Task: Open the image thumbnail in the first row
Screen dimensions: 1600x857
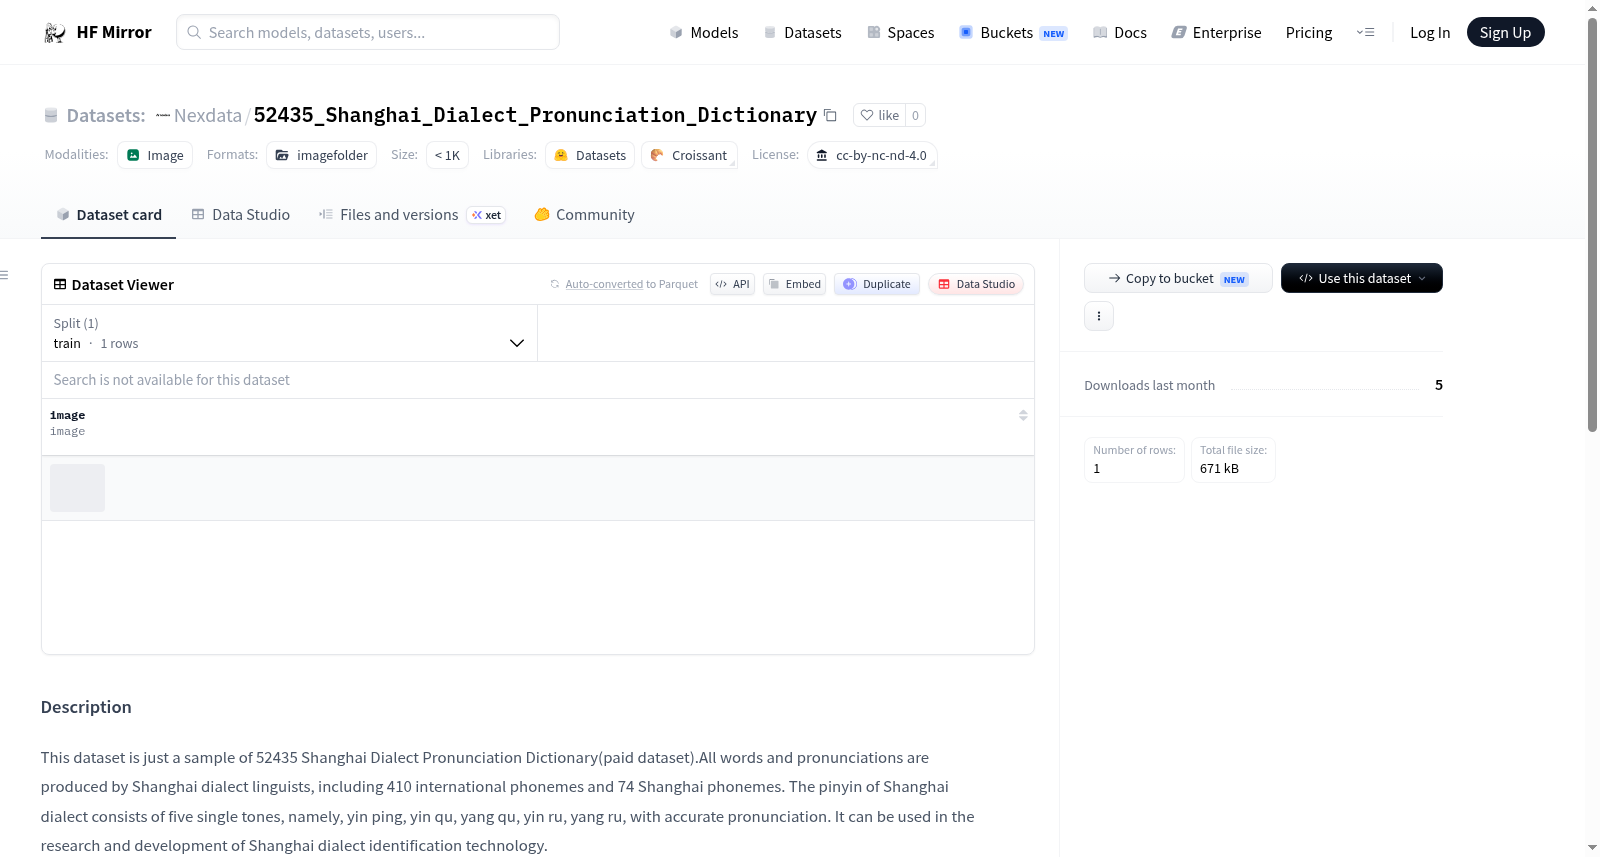Action: tap(77, 488)
